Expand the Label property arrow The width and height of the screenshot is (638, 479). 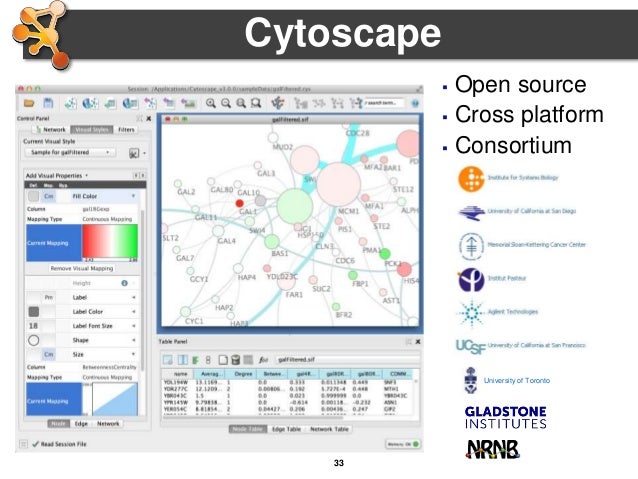click(133, 297)
